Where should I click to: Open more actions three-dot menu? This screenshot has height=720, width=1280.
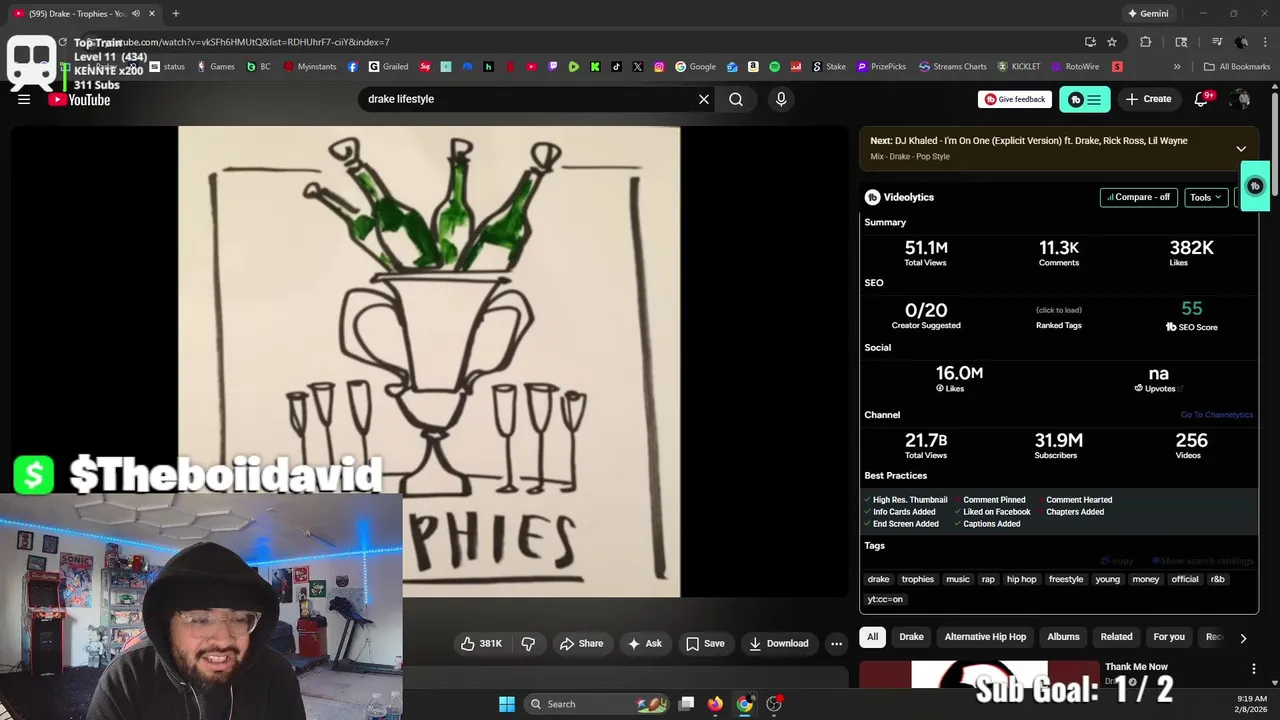coord(837,643)
